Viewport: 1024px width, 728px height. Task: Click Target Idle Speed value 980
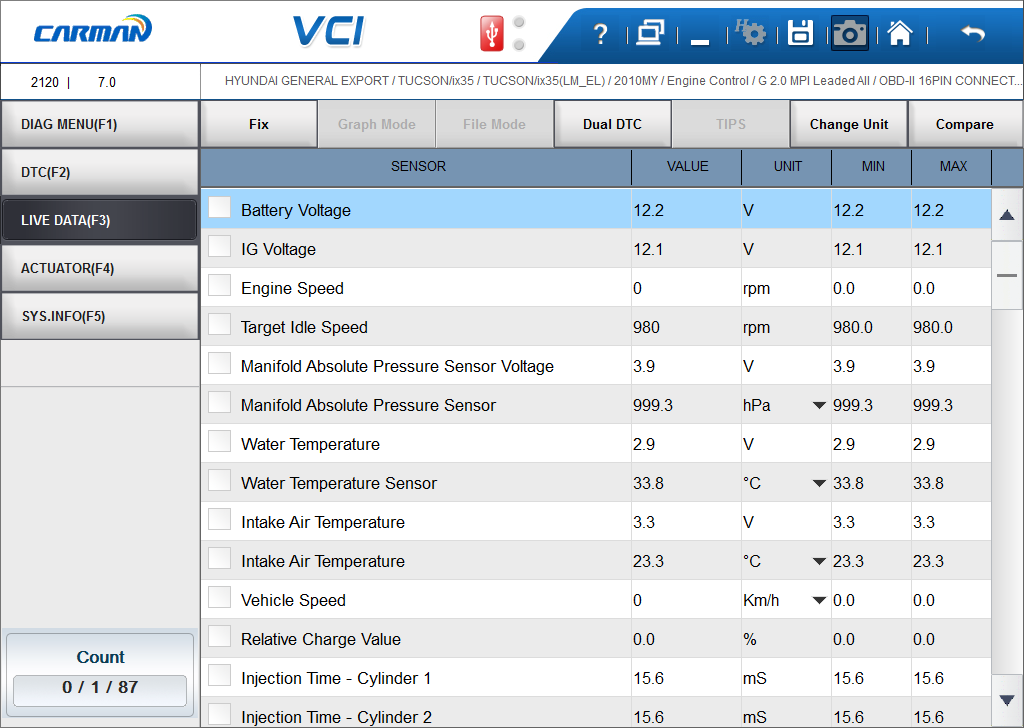tap(646, 328)
